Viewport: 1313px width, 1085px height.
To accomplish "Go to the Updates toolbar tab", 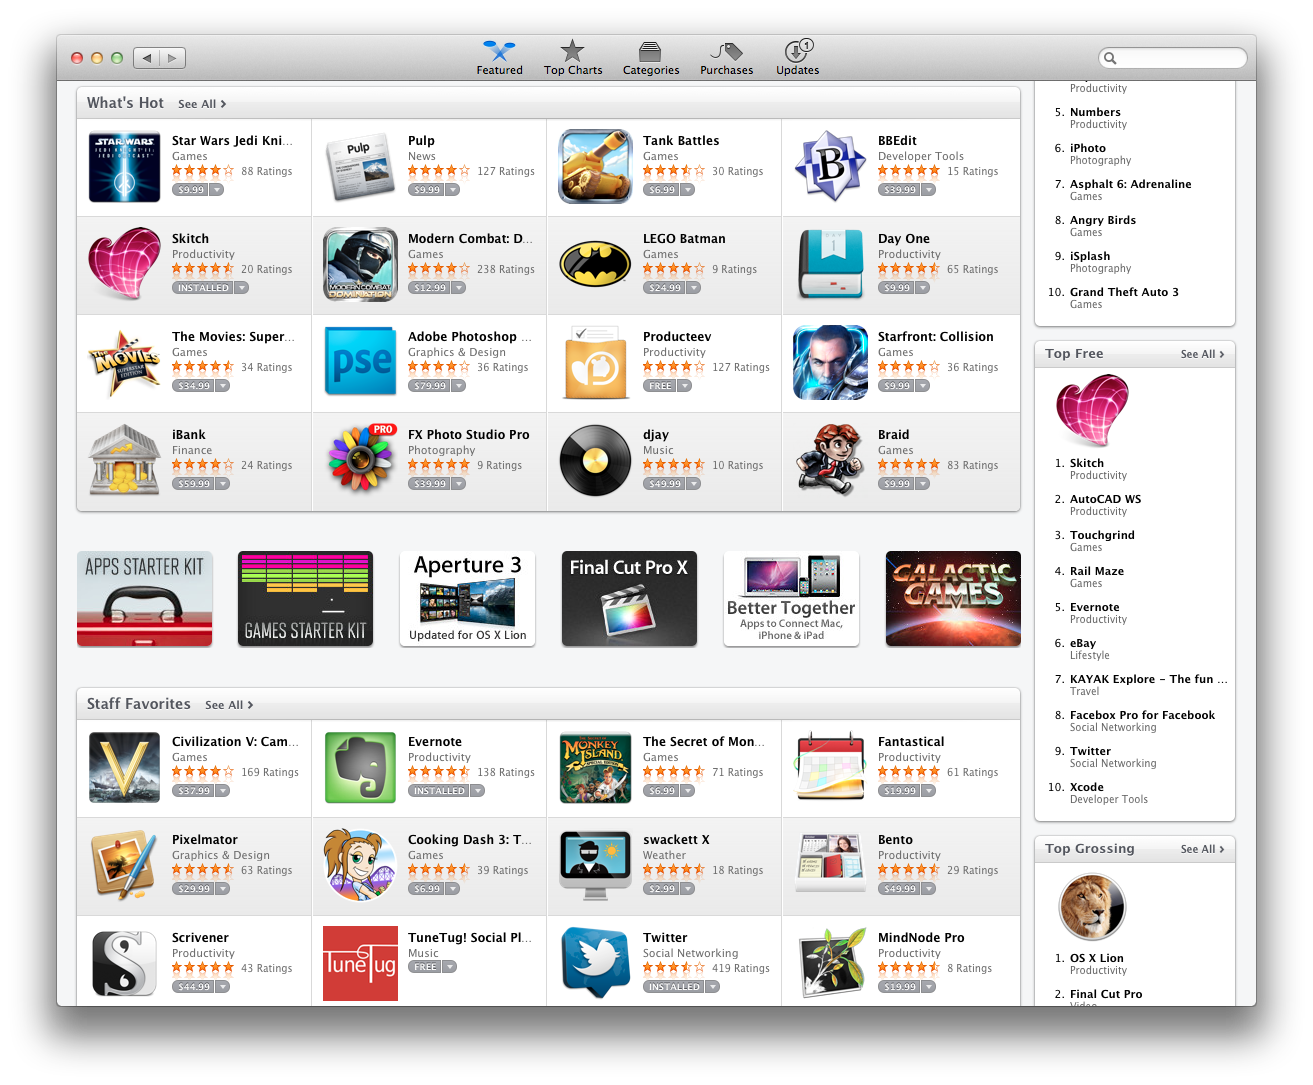I will [x=798, y=58].
